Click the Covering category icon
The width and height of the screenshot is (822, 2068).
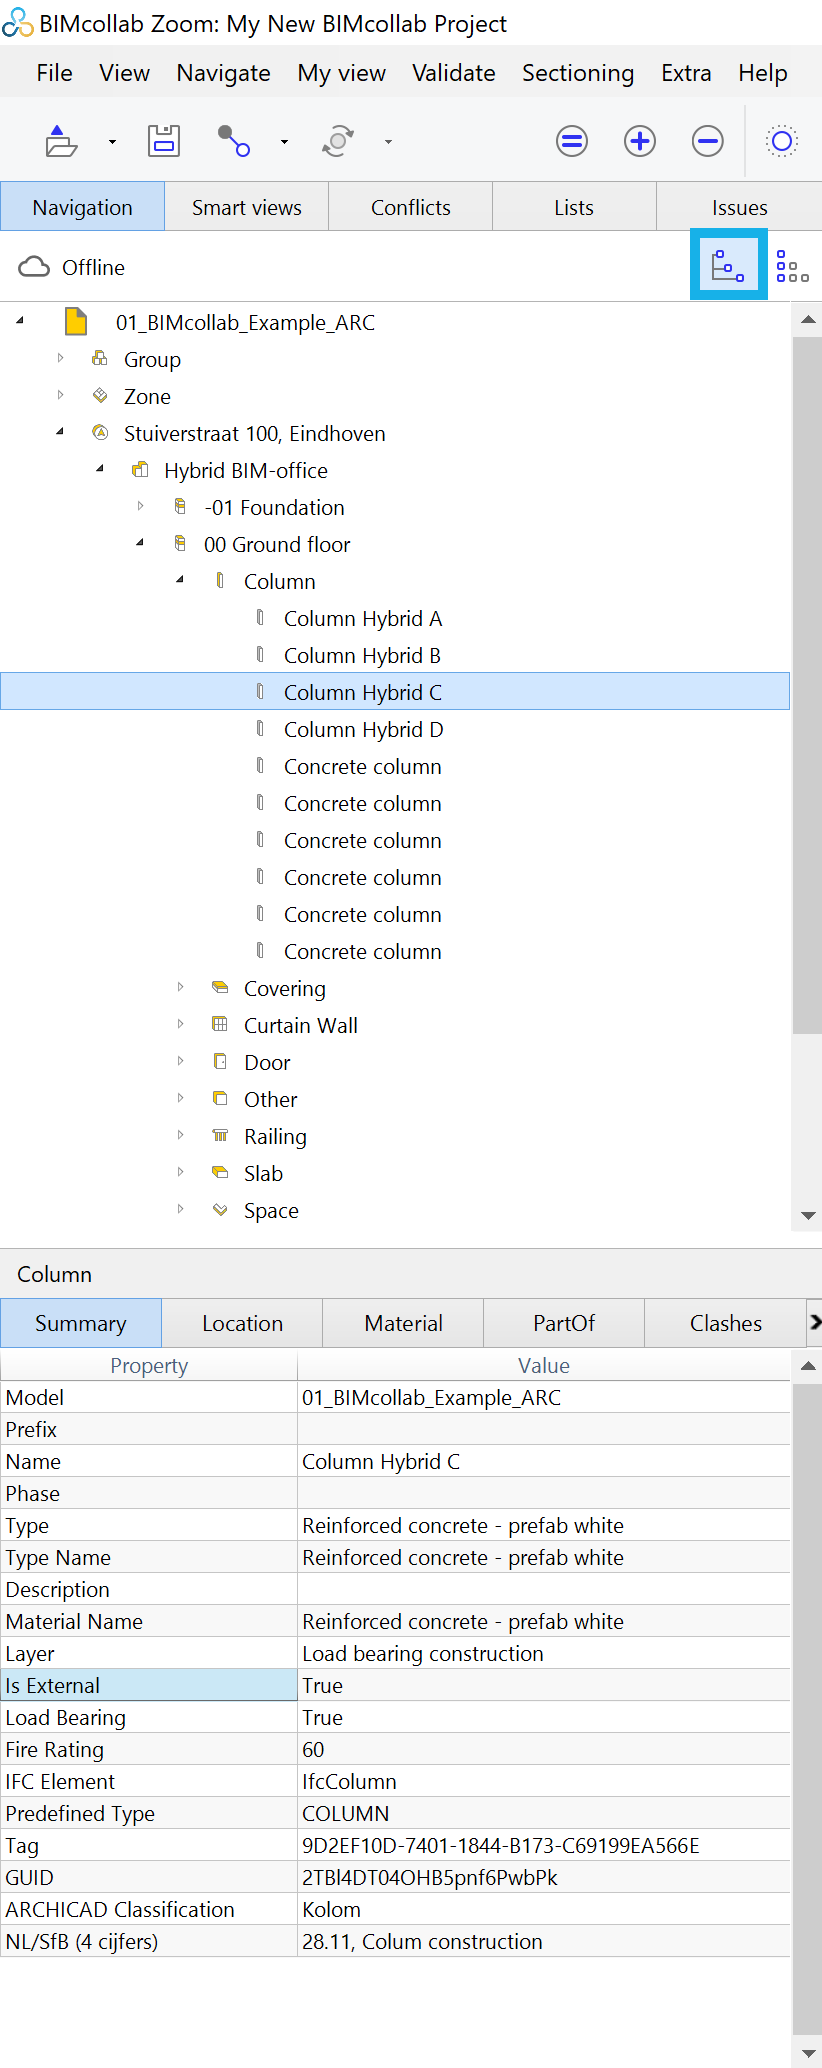point(220,987)
